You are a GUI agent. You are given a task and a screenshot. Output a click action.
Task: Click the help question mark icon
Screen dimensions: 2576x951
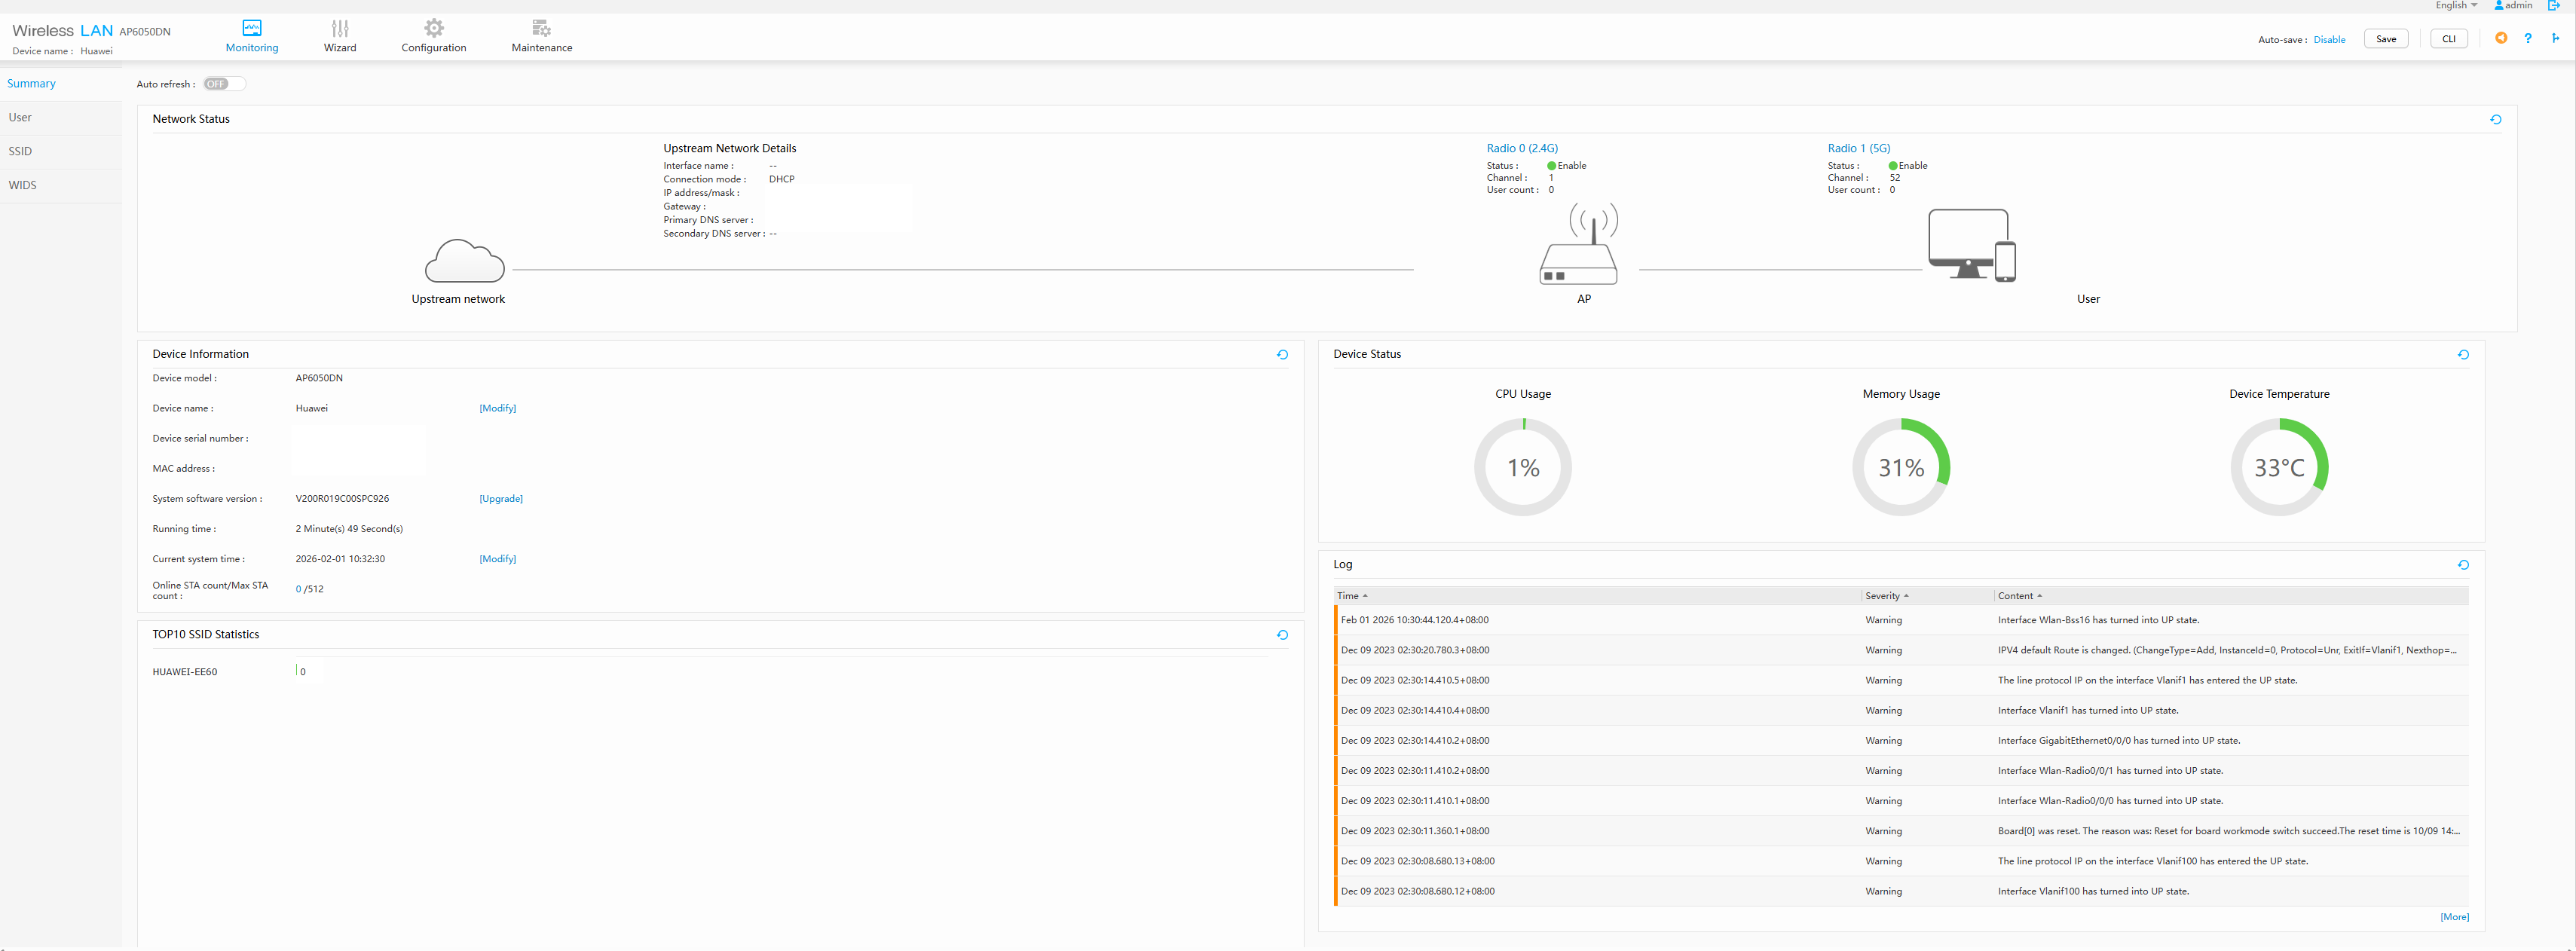click(2528, 38)
